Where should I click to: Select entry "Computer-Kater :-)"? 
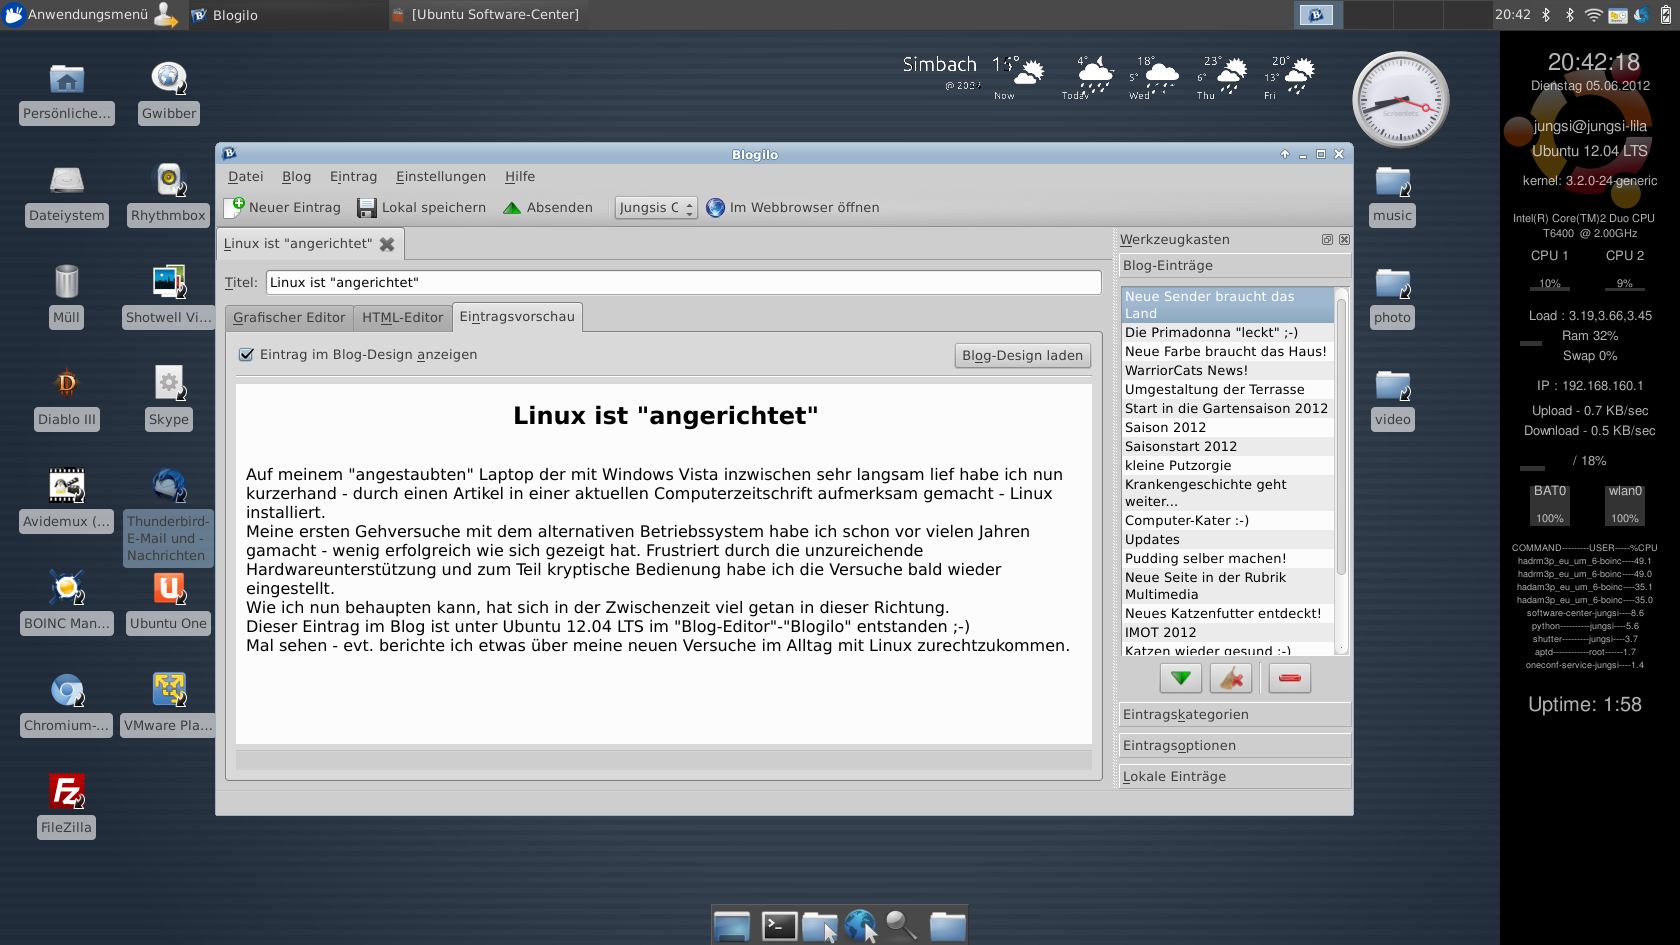[1228, 521]
